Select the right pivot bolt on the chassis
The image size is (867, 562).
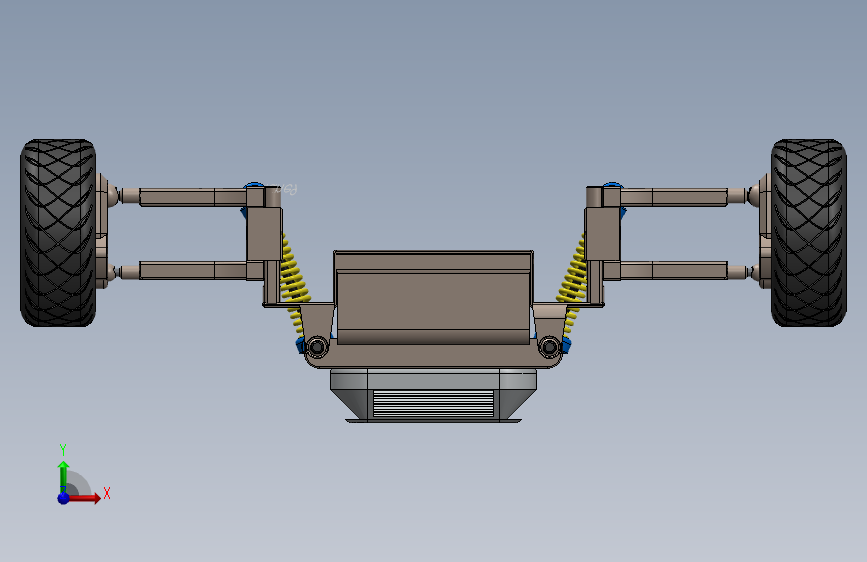[549, 347]
